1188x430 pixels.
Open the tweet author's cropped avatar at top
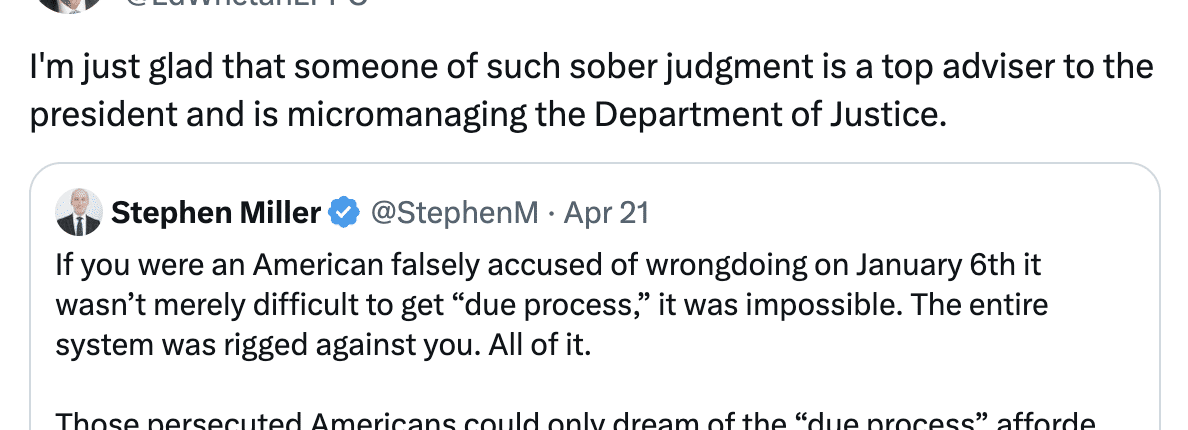70,5
